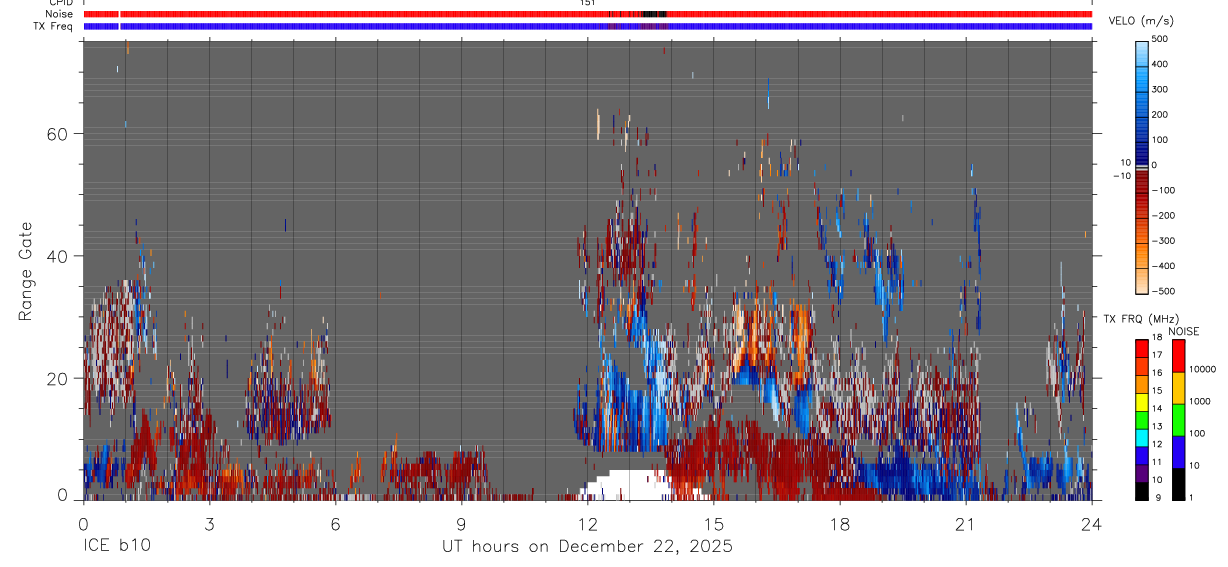Click the green segment of NOISE color bar
The width and height of the screenshot is (1228, 567).
pos(1178,419)
